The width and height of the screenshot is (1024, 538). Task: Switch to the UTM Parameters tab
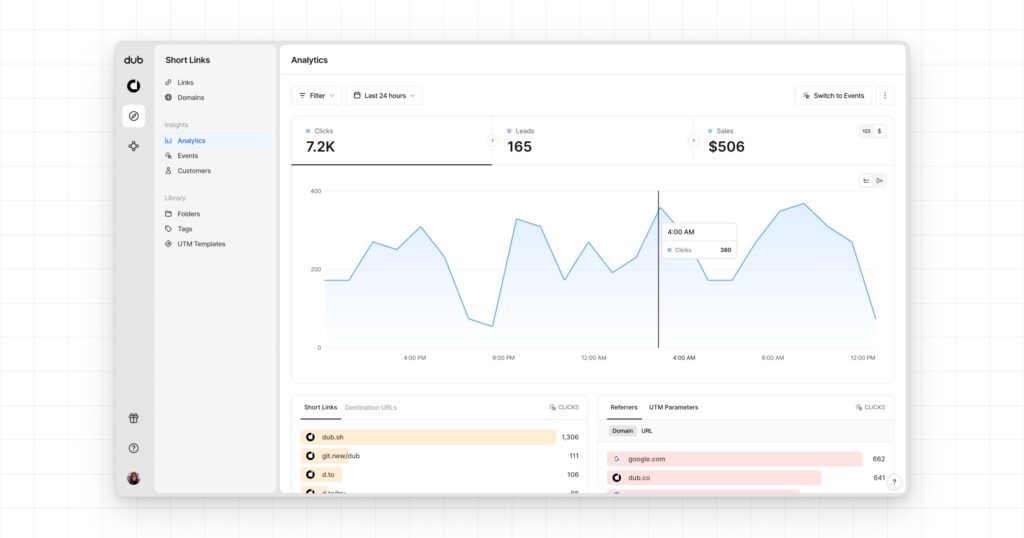[x=673, y=407]
